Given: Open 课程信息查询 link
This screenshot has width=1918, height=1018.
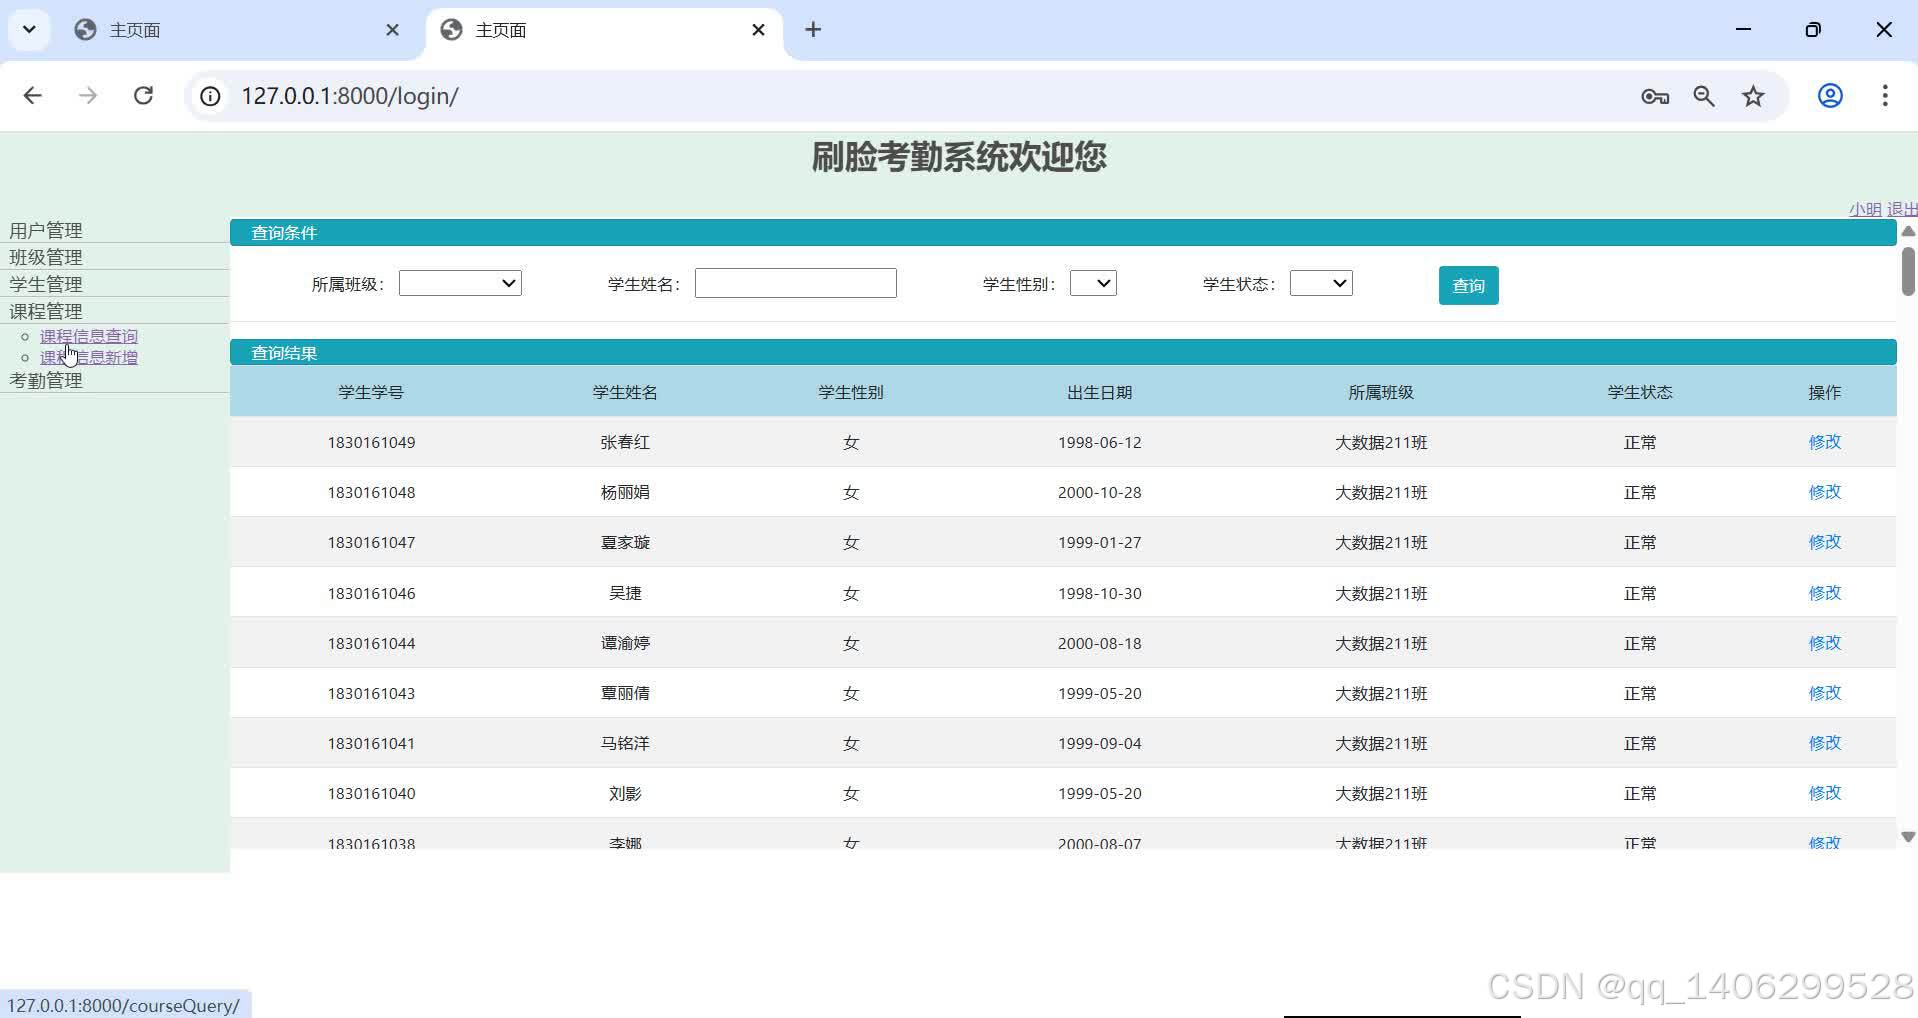Looking at the screenshot, I should [89, 336].
